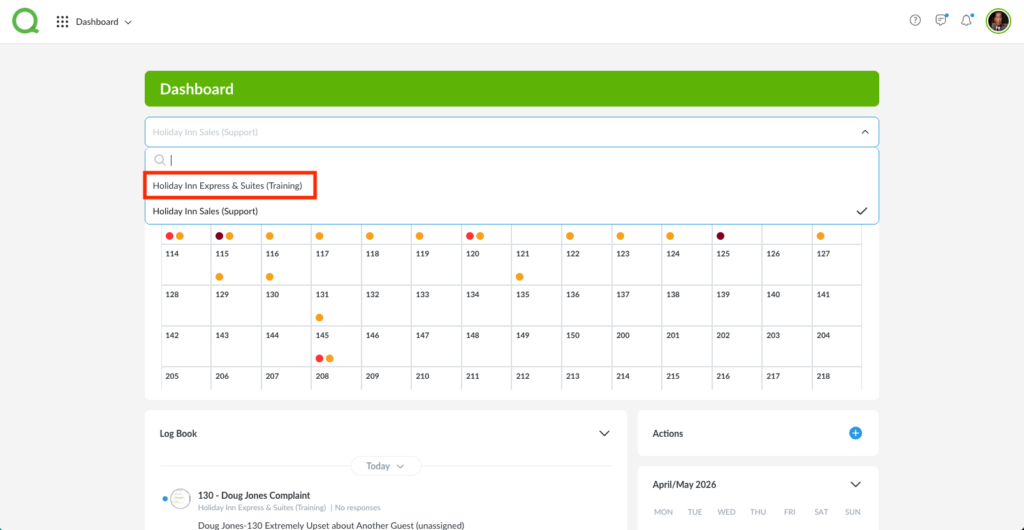Screen dimensions: 1024x530
Task: Collapse the Log Book panel
Action: pos(604,433)
